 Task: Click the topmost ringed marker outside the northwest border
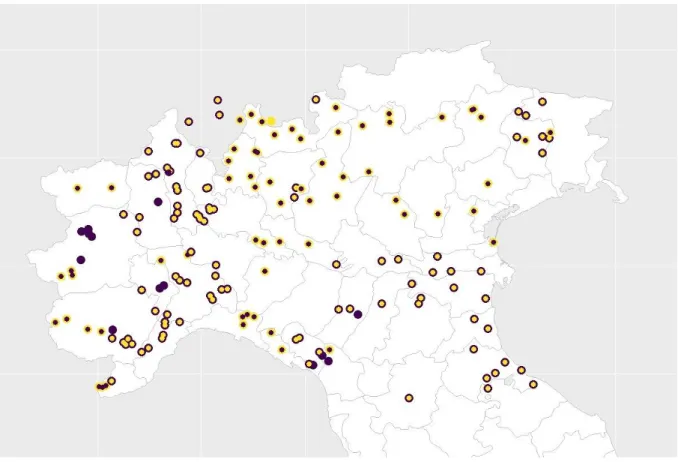[x=217, y=100]
